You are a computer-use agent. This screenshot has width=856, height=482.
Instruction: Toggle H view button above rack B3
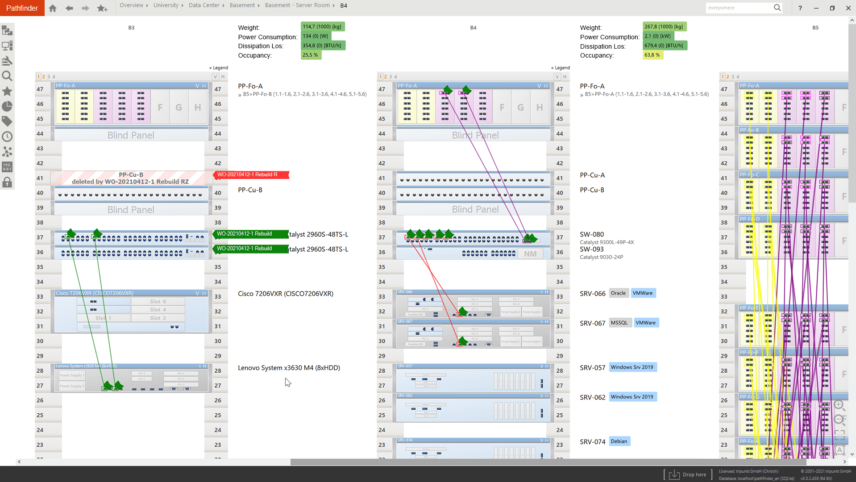[x=223, y=76]
